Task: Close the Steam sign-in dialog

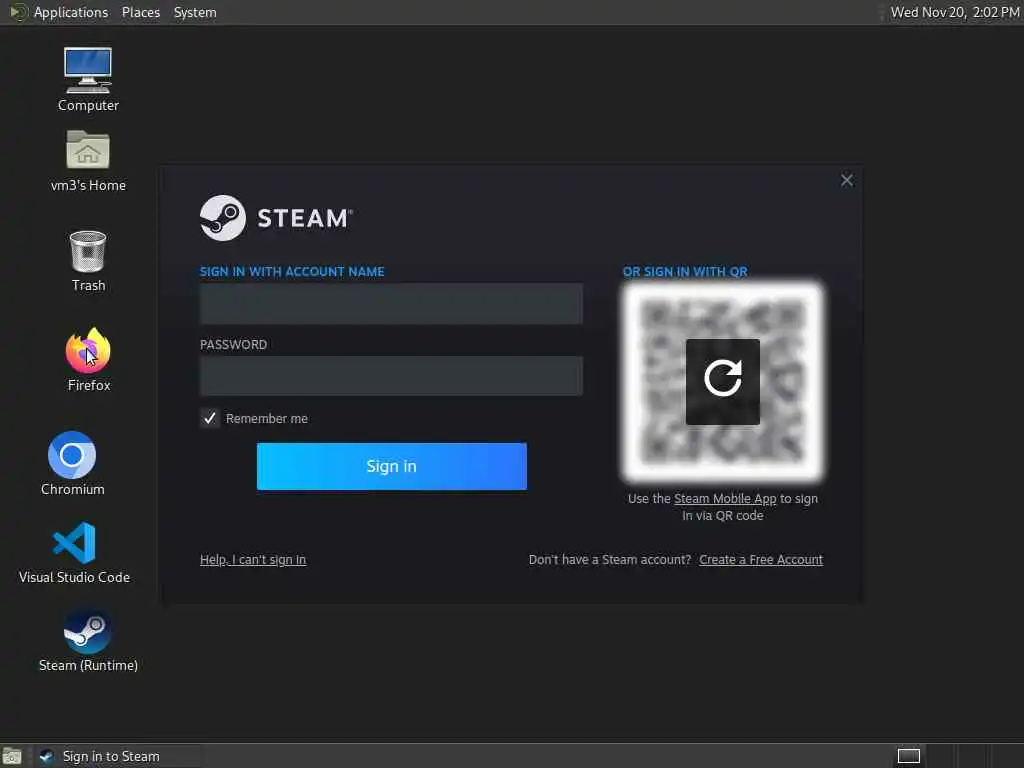Action: coord(847,180)
